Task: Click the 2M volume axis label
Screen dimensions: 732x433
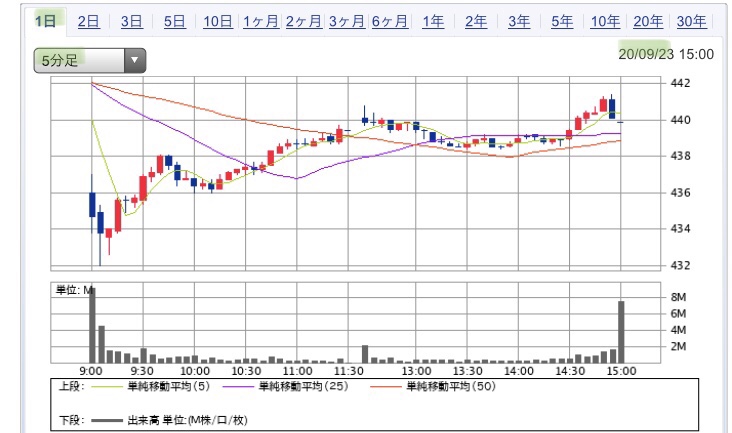Action: pos(678,346)
